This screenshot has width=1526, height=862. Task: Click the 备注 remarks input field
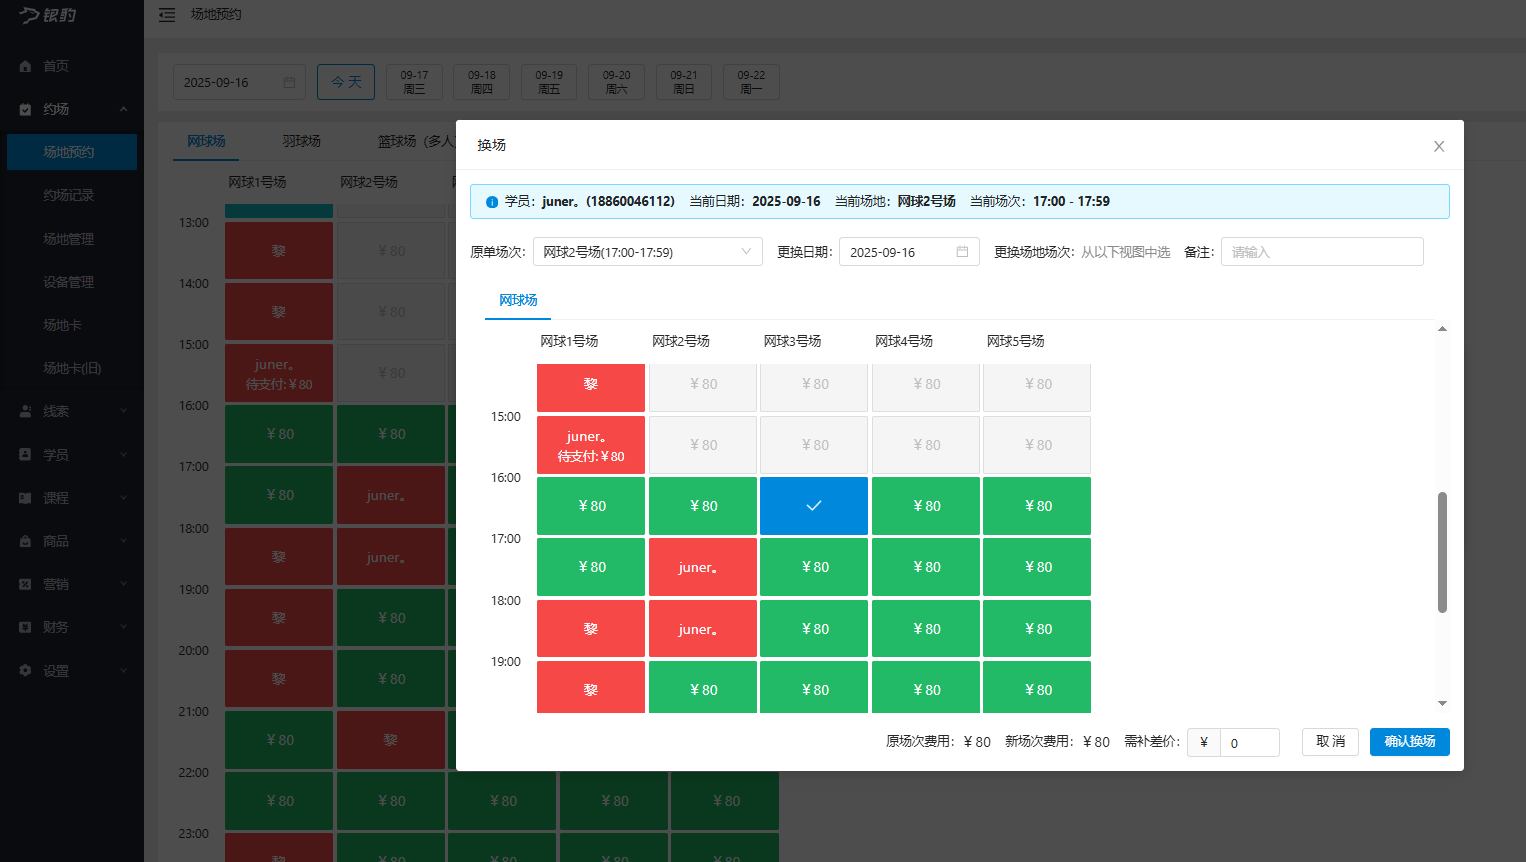click(1321, 252)
